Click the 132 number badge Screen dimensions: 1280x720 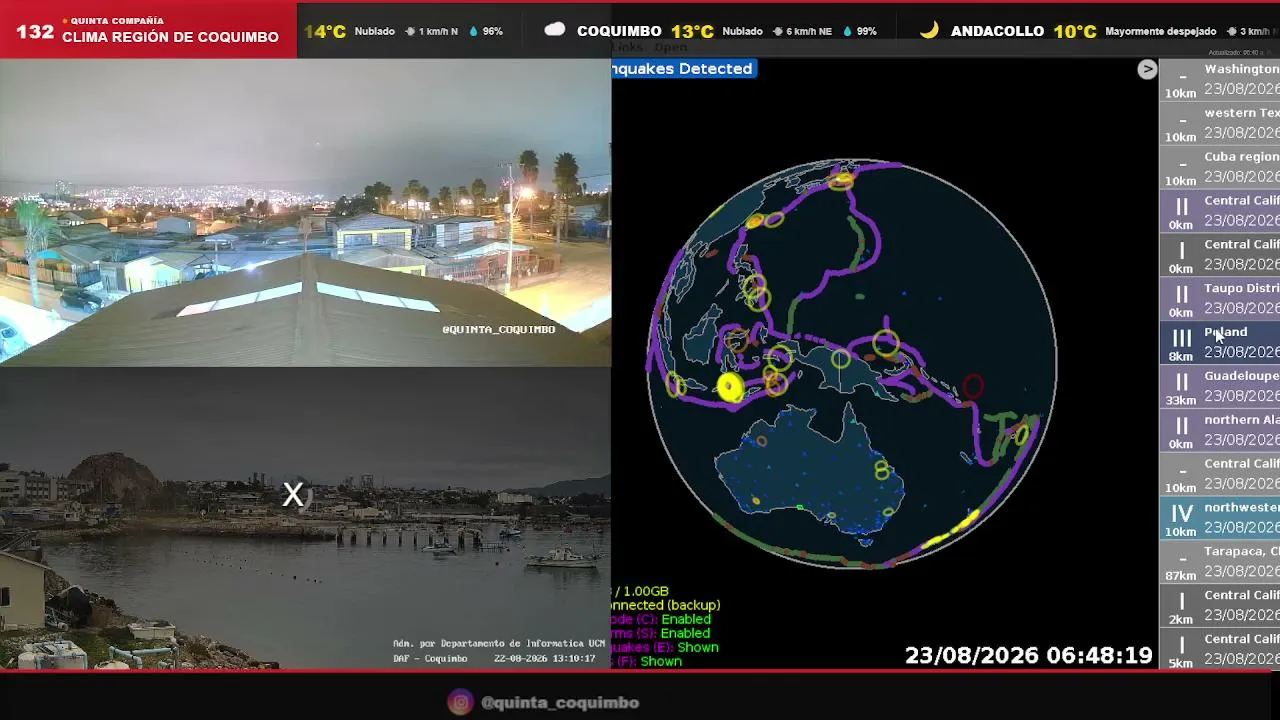35,32
